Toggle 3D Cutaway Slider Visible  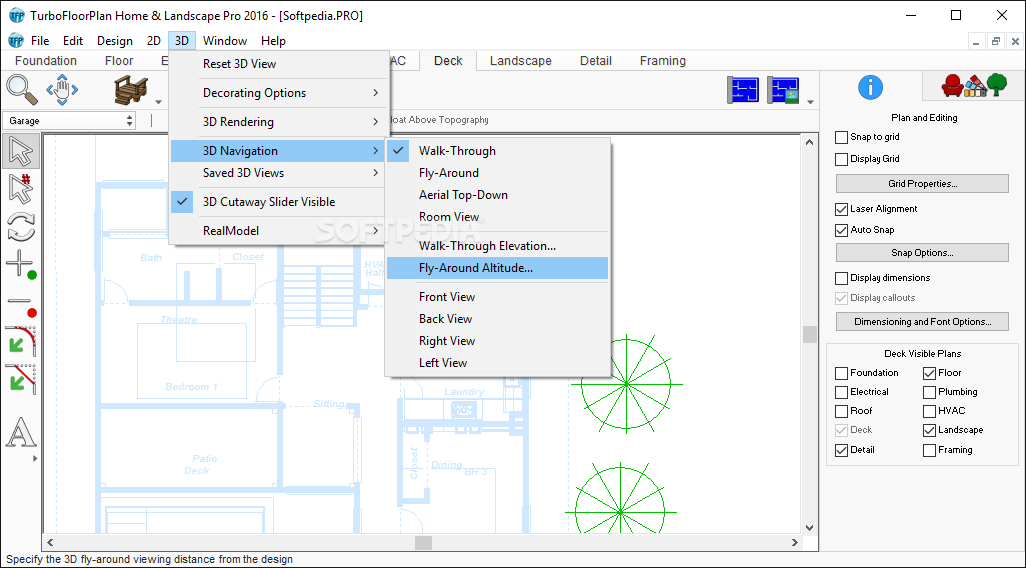(277, 202)
